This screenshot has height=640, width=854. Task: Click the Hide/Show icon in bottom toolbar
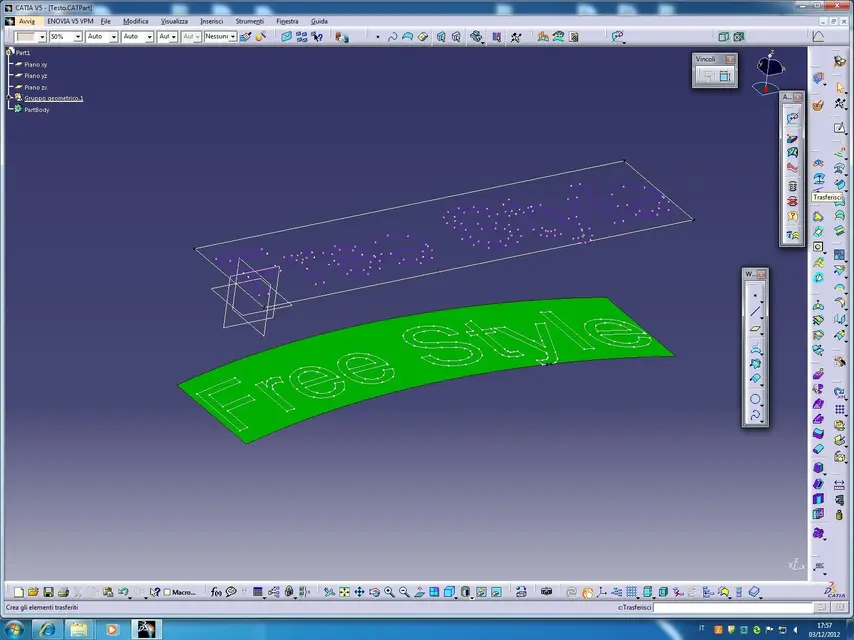(x=481, y=592)
